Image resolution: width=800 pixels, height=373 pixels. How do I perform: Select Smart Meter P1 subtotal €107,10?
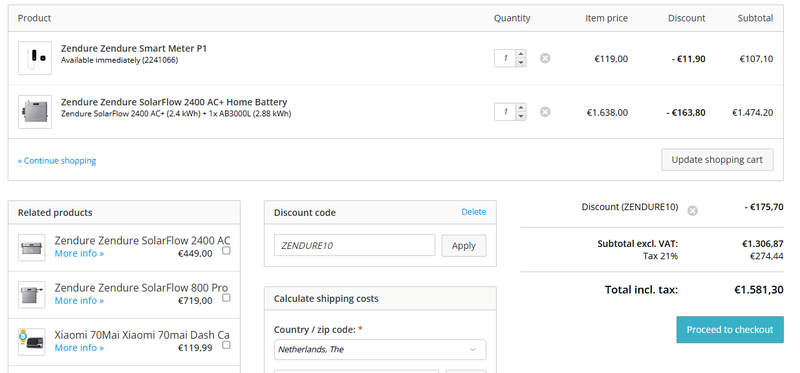coord(756,59)
